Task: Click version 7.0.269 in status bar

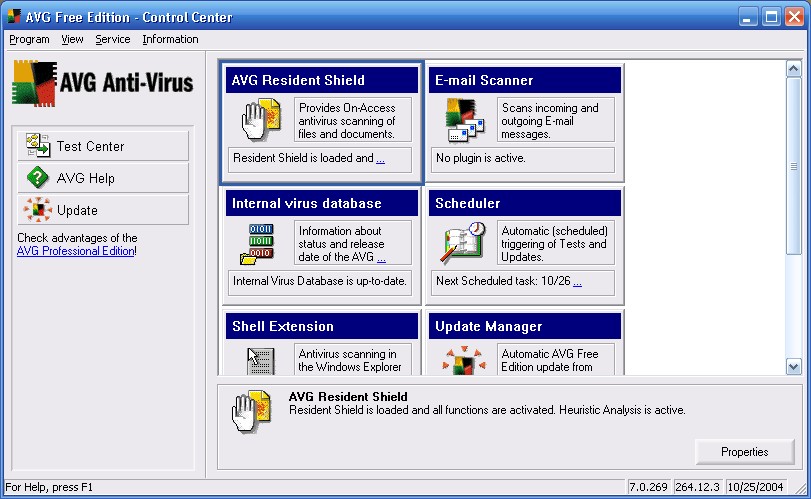Action: coord(648,487)
